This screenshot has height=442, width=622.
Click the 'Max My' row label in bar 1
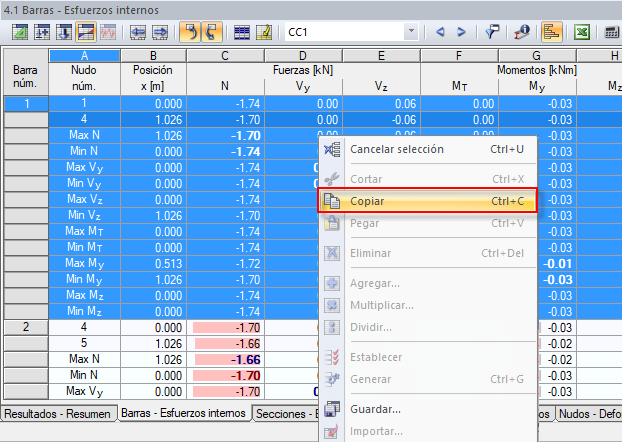coord(84,263)
